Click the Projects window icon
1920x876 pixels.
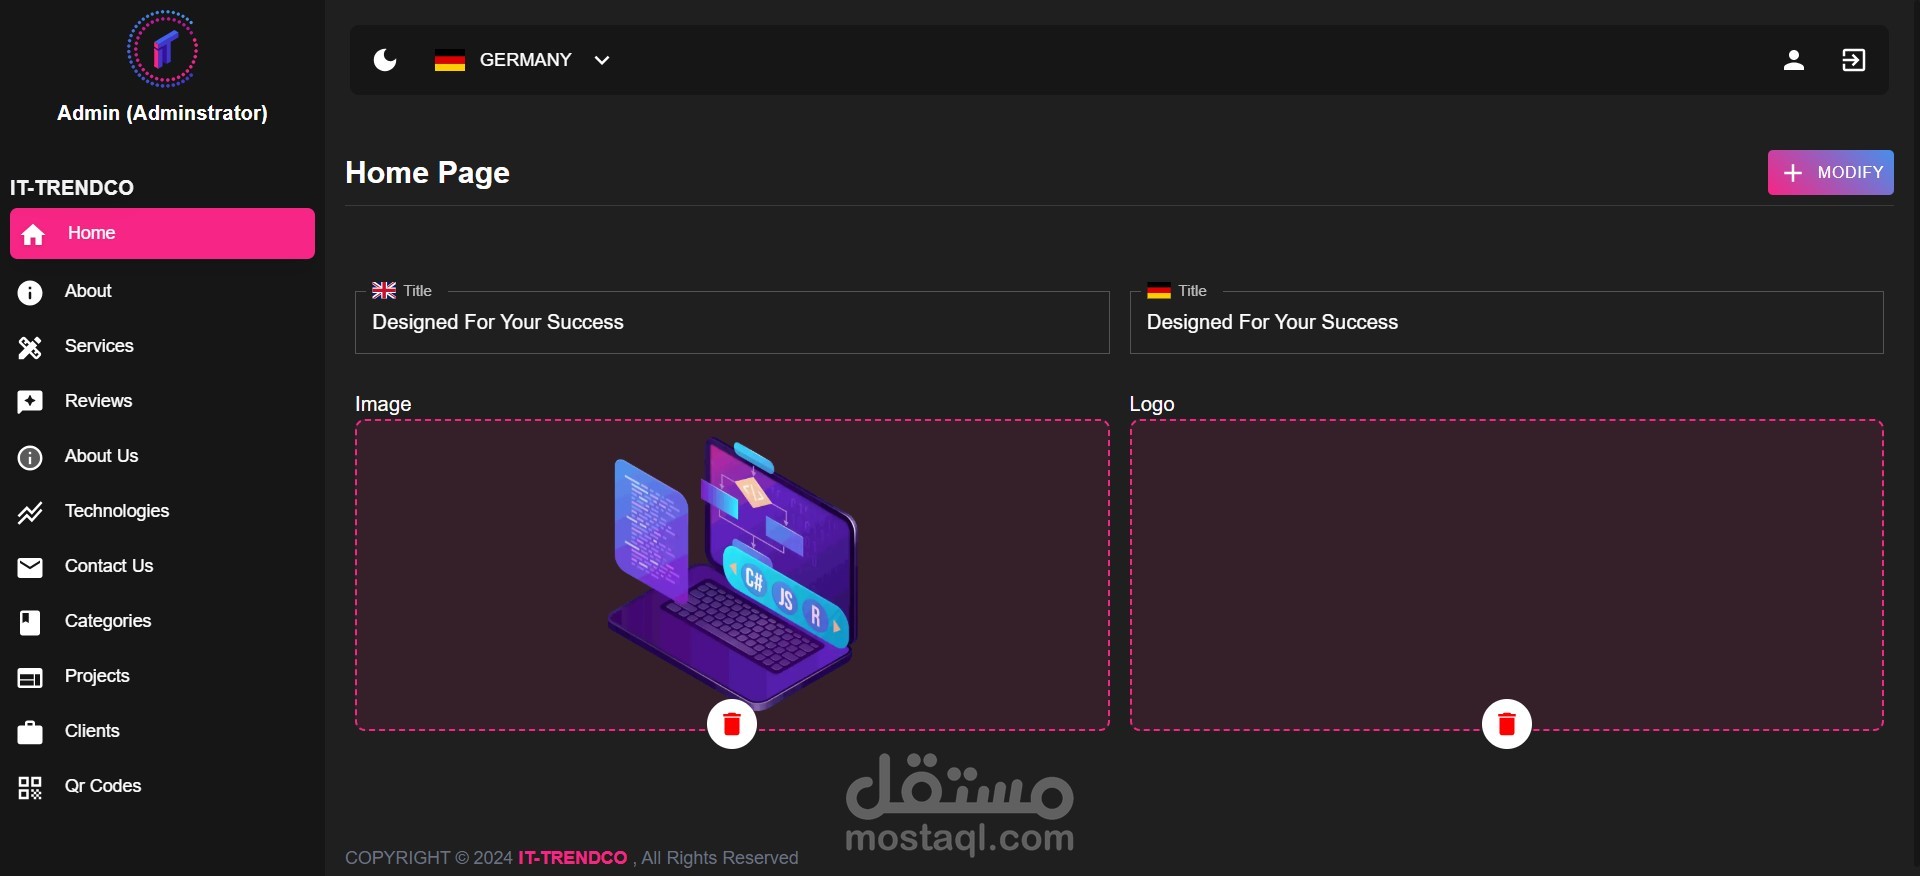click(x=30, y=678)
